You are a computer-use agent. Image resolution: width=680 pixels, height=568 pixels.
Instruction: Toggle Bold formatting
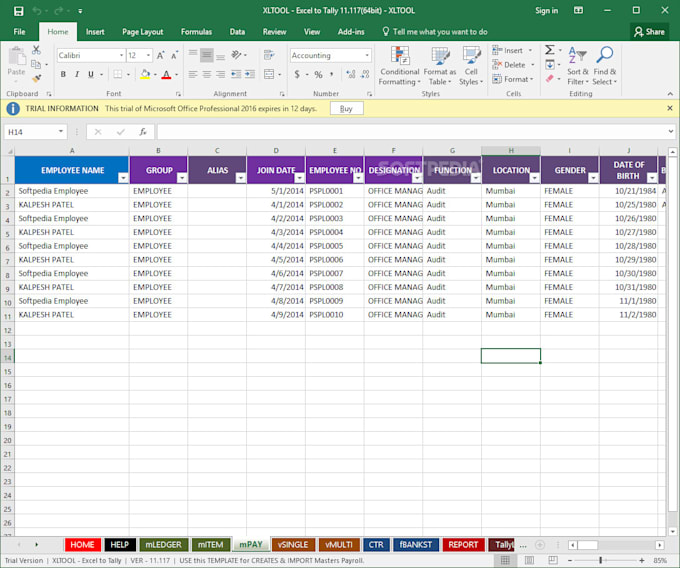63,74
